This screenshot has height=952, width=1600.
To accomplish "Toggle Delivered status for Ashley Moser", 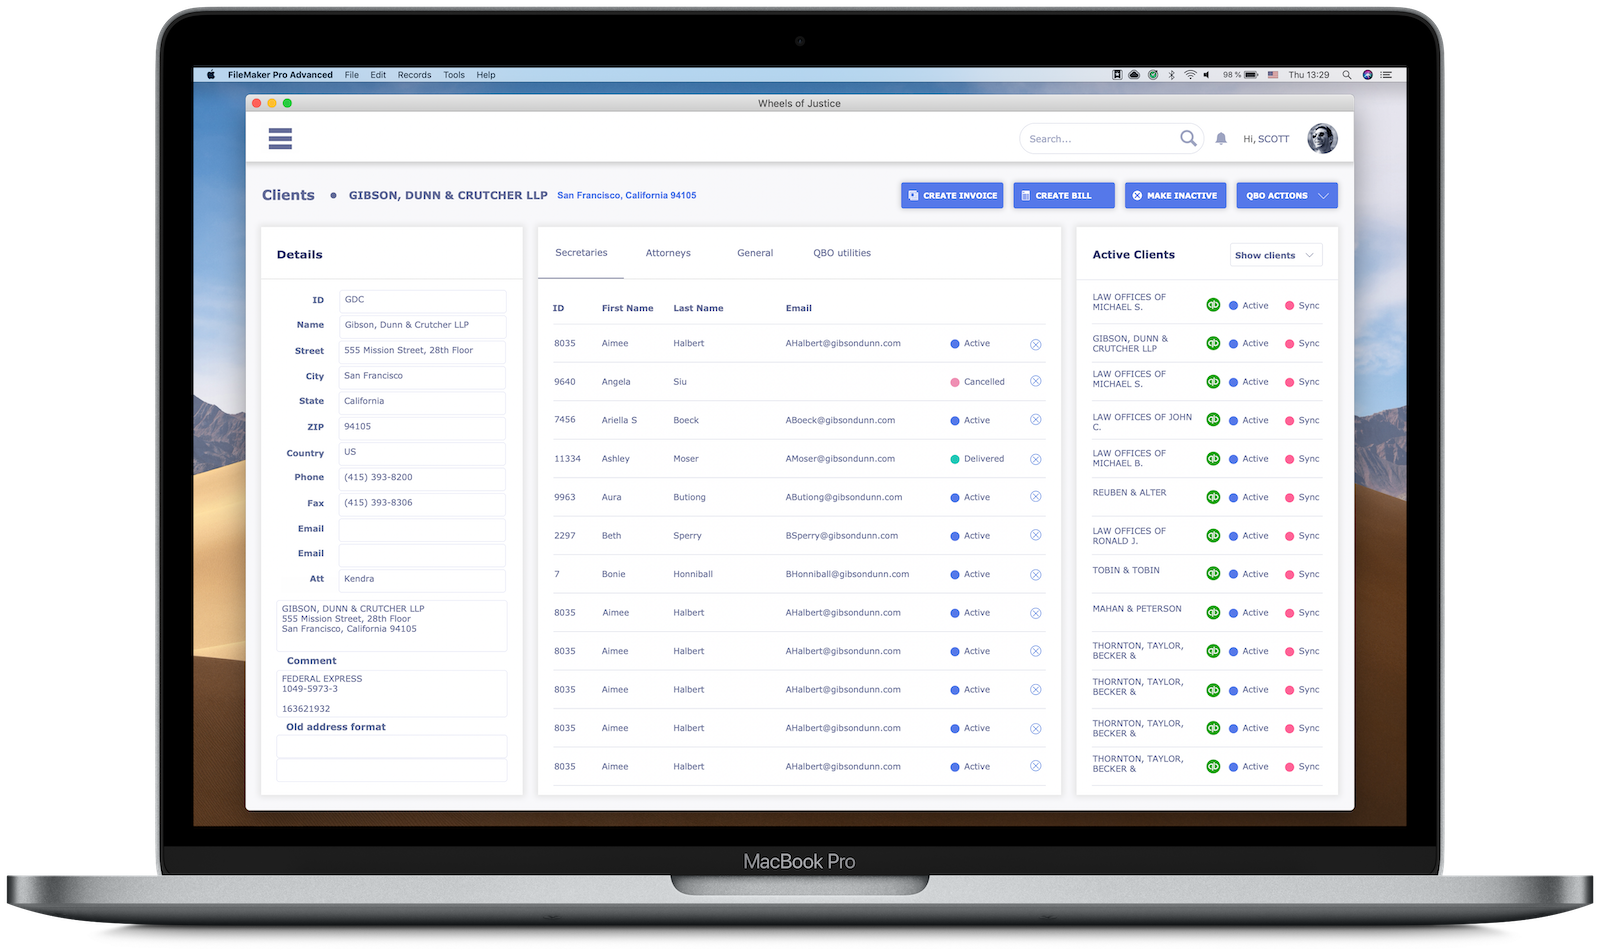I will (977, 459).
